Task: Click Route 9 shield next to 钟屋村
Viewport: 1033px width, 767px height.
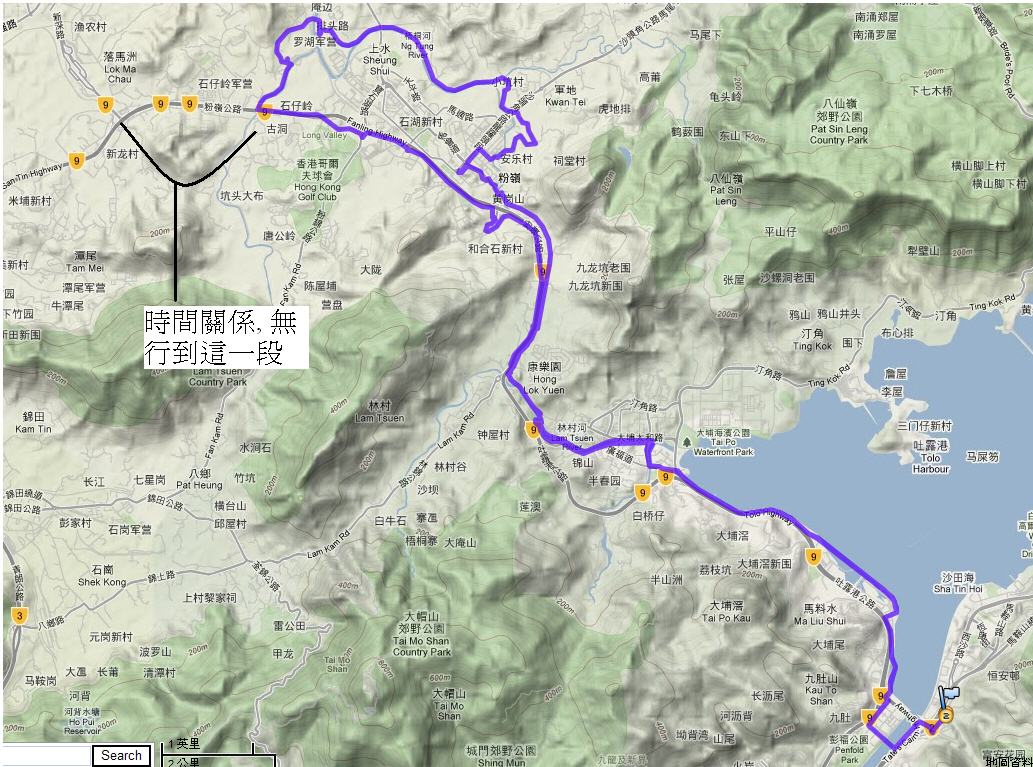Action: (532, 430)
